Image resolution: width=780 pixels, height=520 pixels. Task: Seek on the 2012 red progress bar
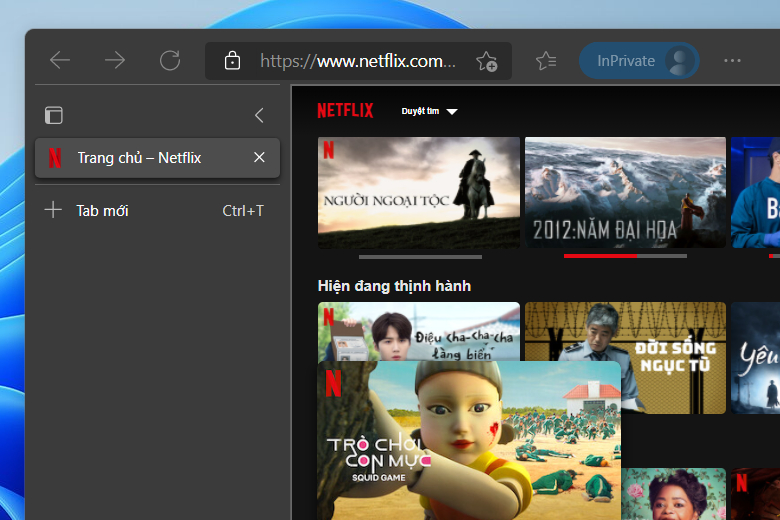tap(625, 256)
